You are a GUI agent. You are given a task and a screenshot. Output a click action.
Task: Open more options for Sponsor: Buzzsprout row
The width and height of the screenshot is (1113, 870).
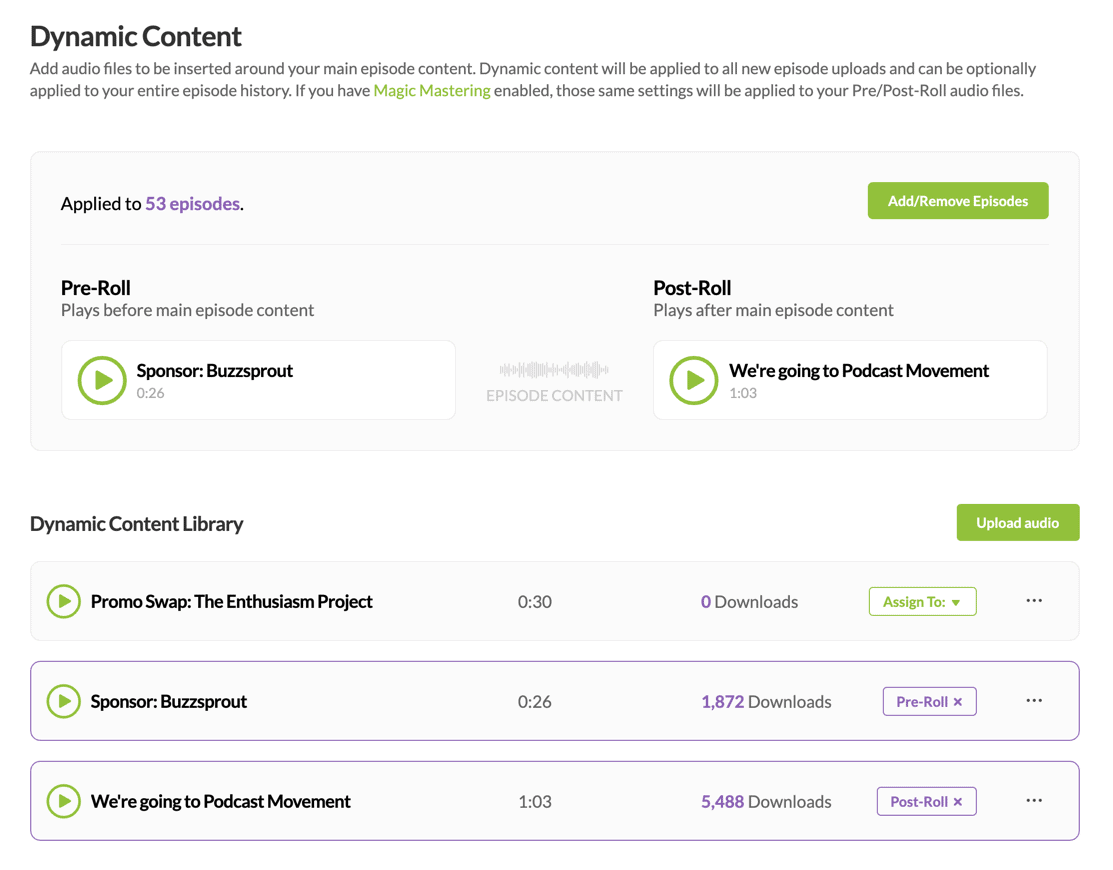pyautogui.click(x=1034, y=701)
